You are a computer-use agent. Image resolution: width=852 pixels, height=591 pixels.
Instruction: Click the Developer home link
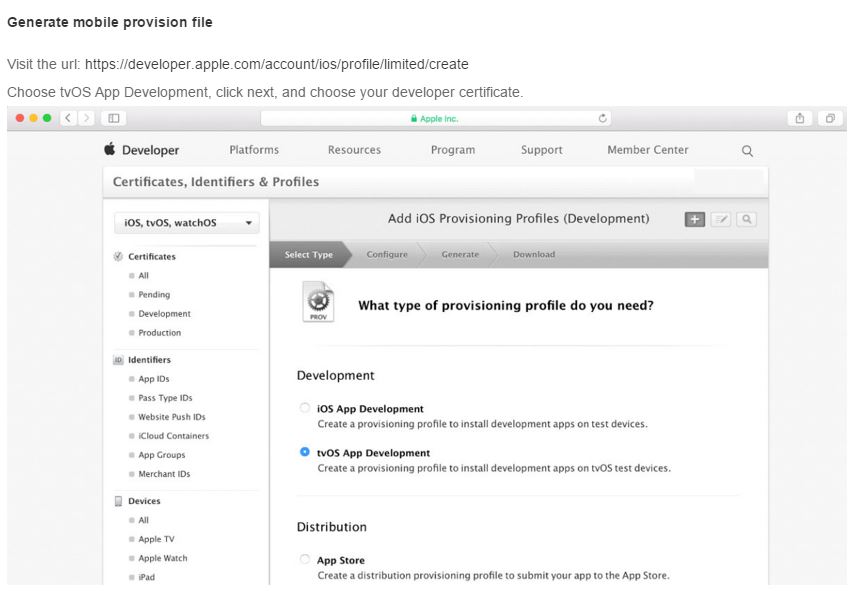tap(151, 150)
